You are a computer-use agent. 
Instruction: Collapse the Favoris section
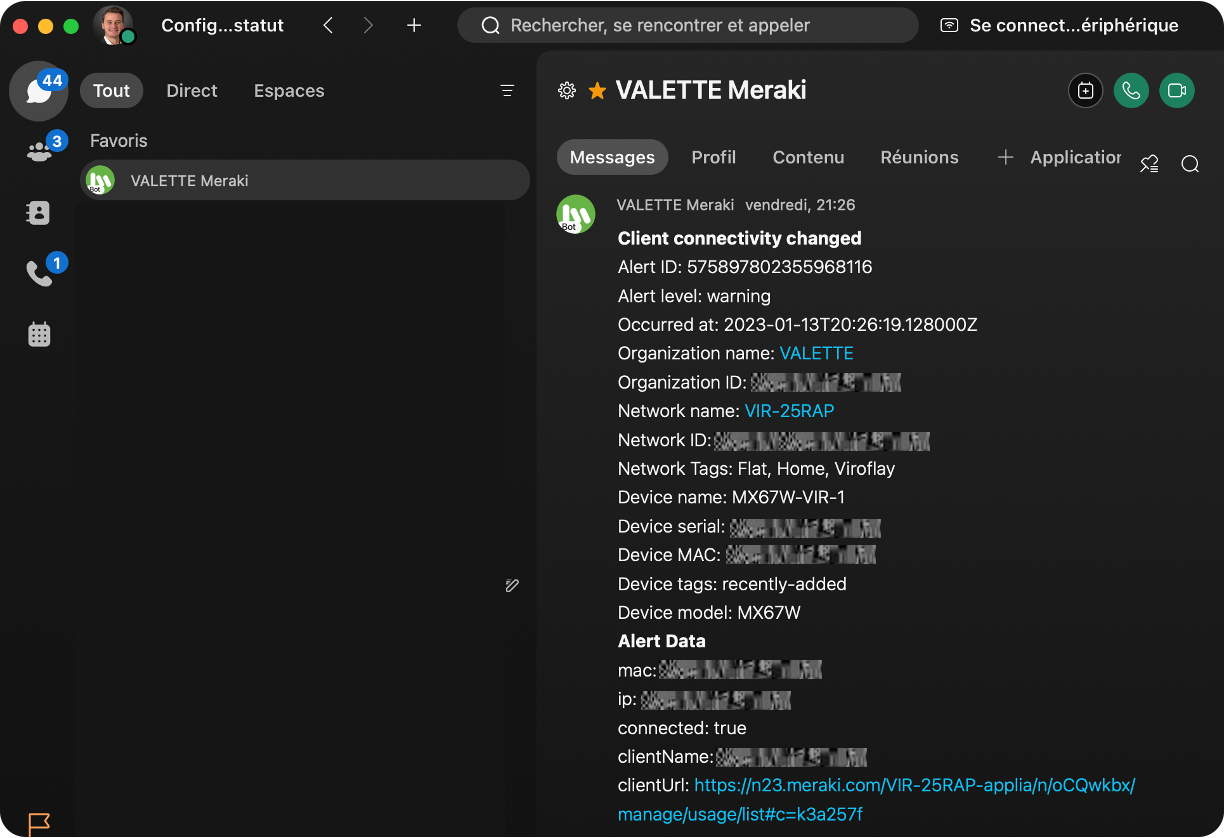[x=118, y=140]
